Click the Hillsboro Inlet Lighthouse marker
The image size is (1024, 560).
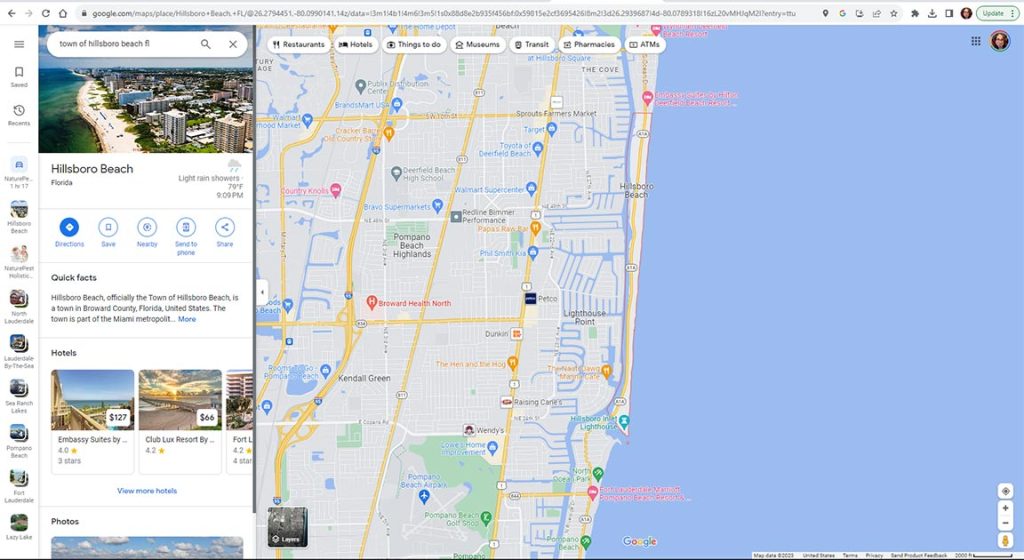tap(624, 421)
